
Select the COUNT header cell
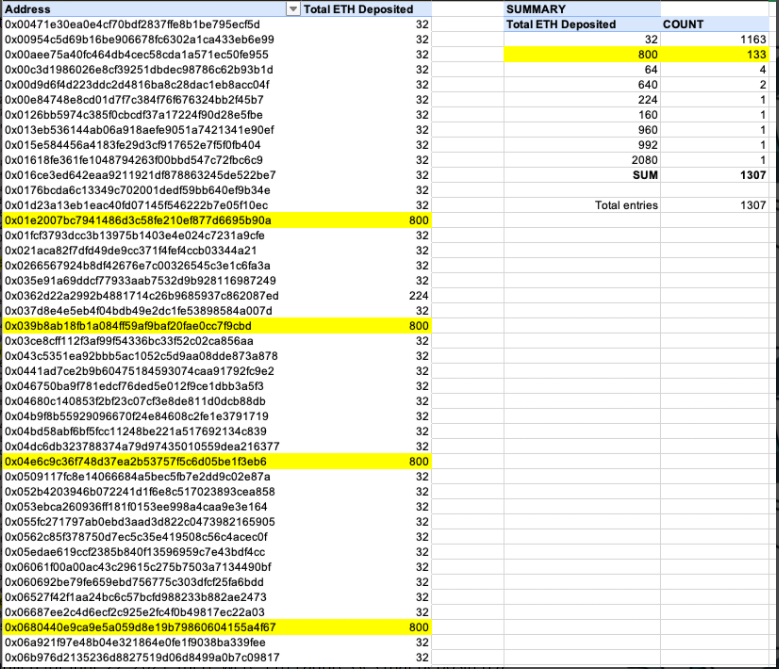pos(714,24)
